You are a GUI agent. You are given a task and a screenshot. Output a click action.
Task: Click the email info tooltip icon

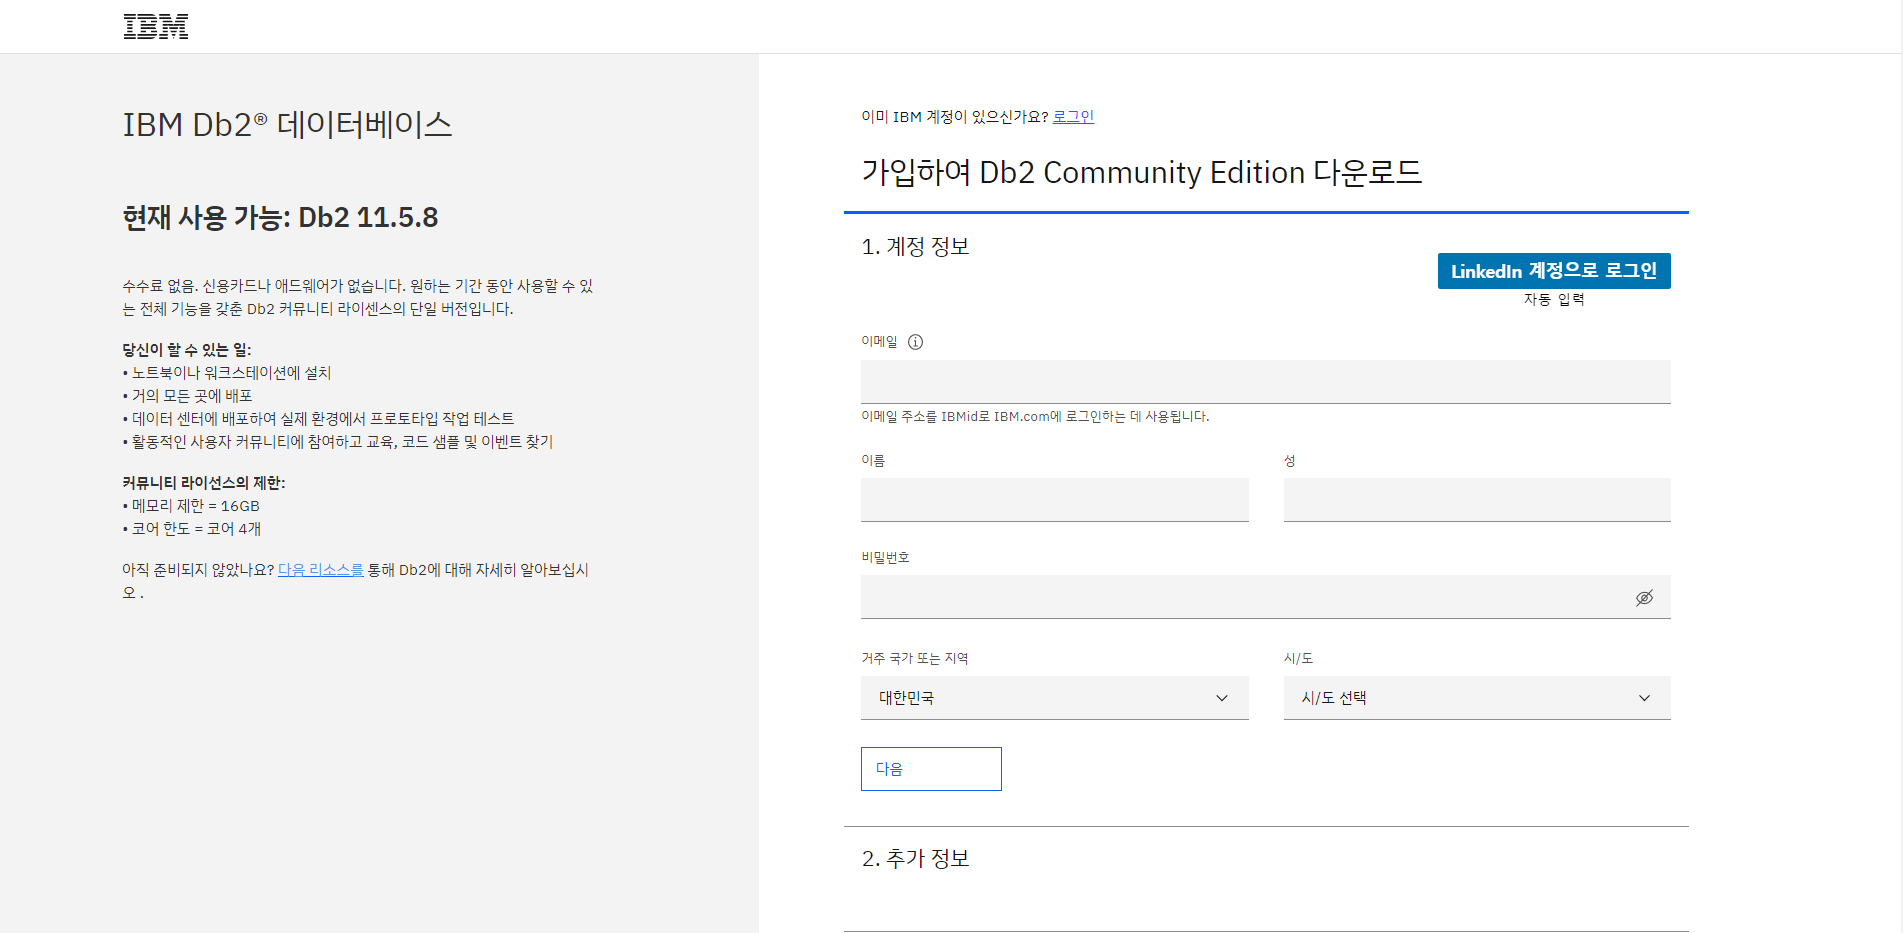[x=915, y=342]
